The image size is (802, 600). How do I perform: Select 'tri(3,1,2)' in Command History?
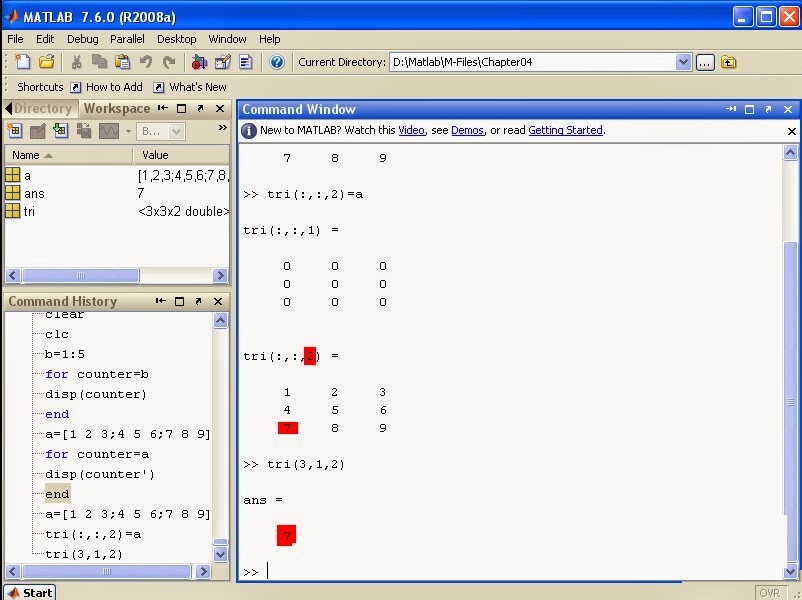(84, 554)
